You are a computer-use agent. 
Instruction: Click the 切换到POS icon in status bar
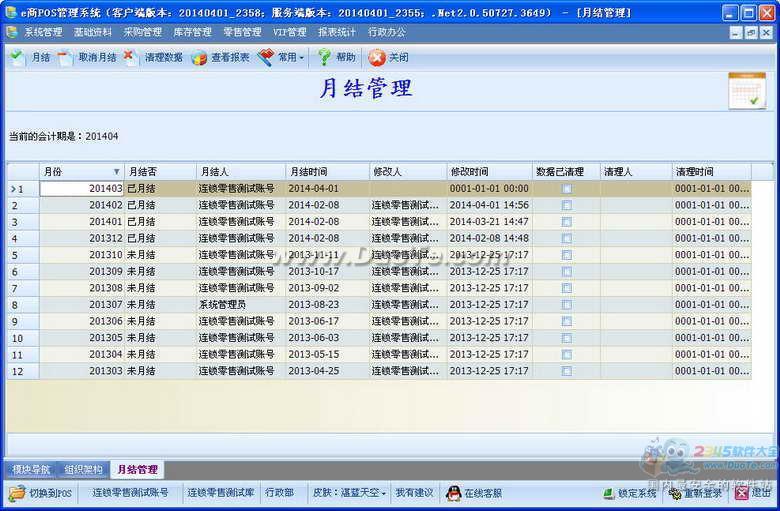pyautogui.click(x=17, y=493)
